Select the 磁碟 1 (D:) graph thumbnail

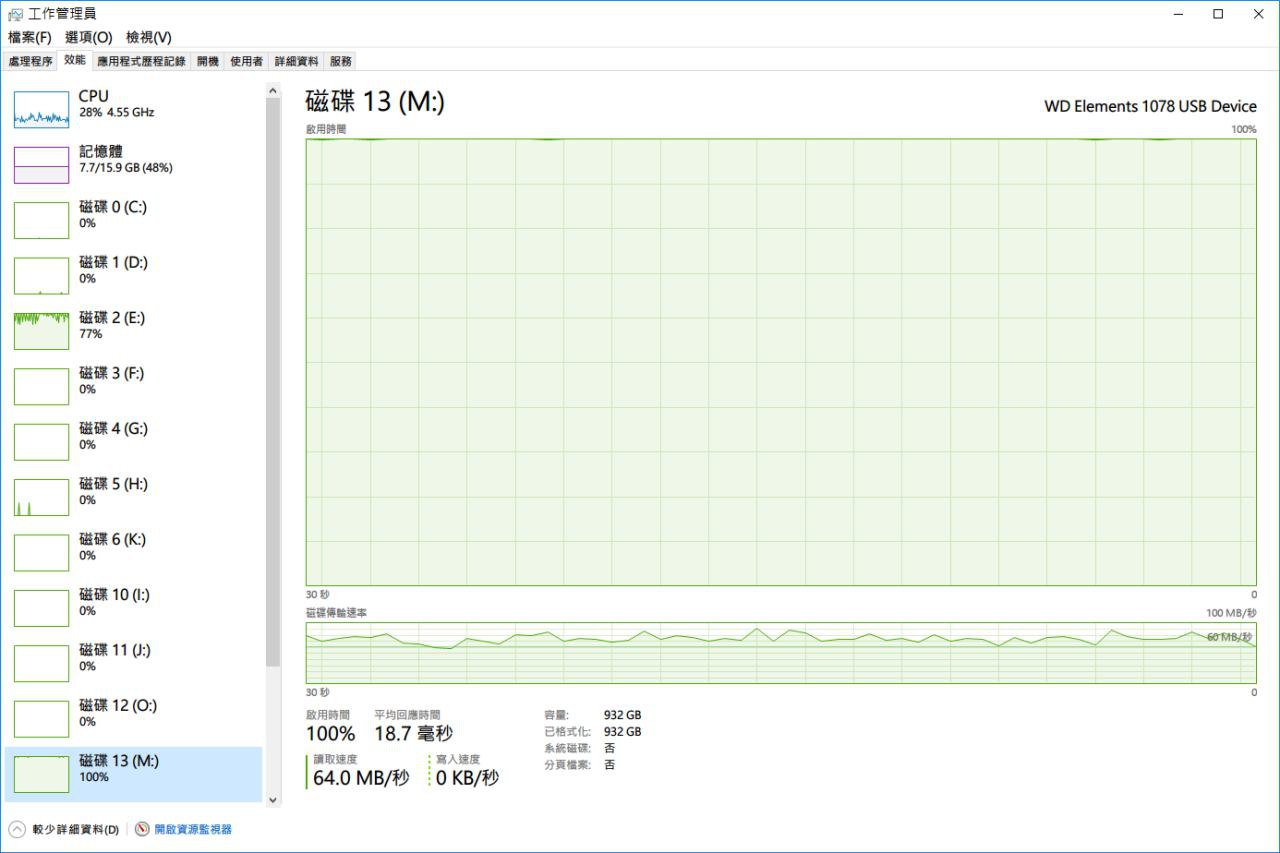pos(41,275)
